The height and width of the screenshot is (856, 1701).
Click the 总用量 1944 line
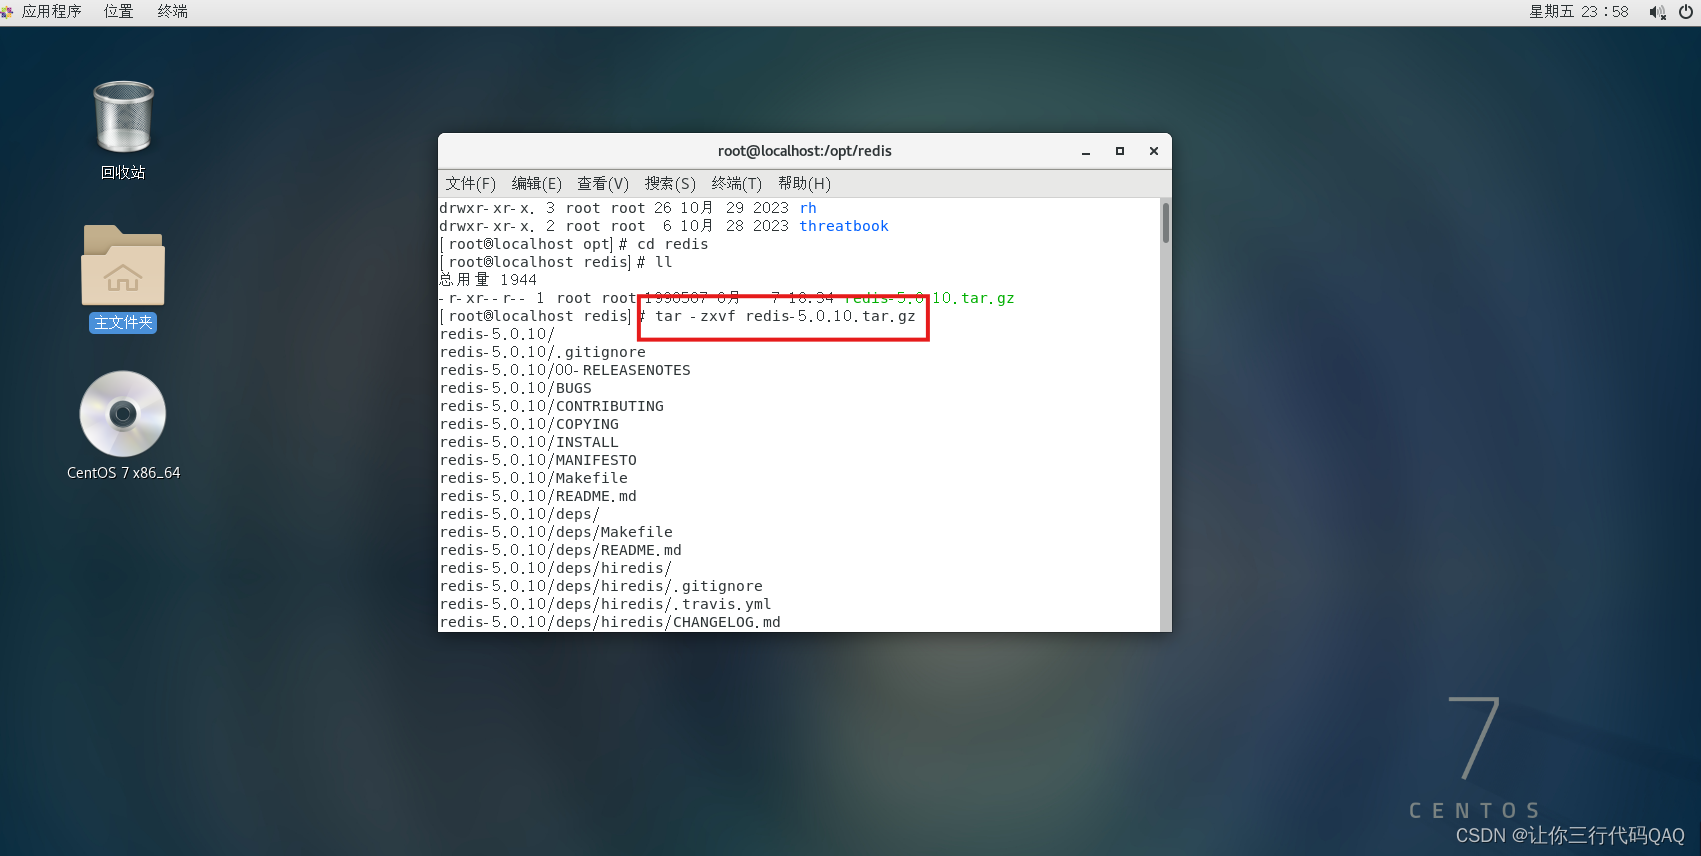[488, 281]
